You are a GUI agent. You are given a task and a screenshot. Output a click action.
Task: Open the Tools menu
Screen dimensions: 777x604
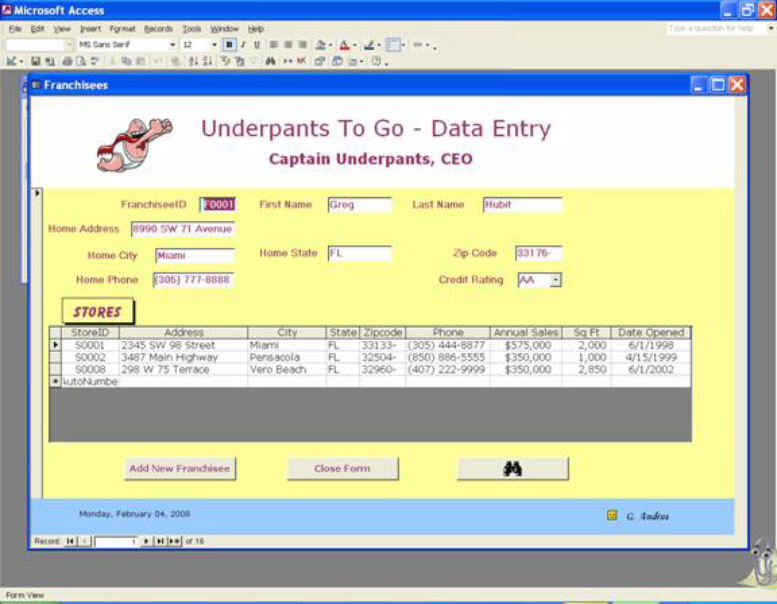pyautogui.click(x=192, y=29)
